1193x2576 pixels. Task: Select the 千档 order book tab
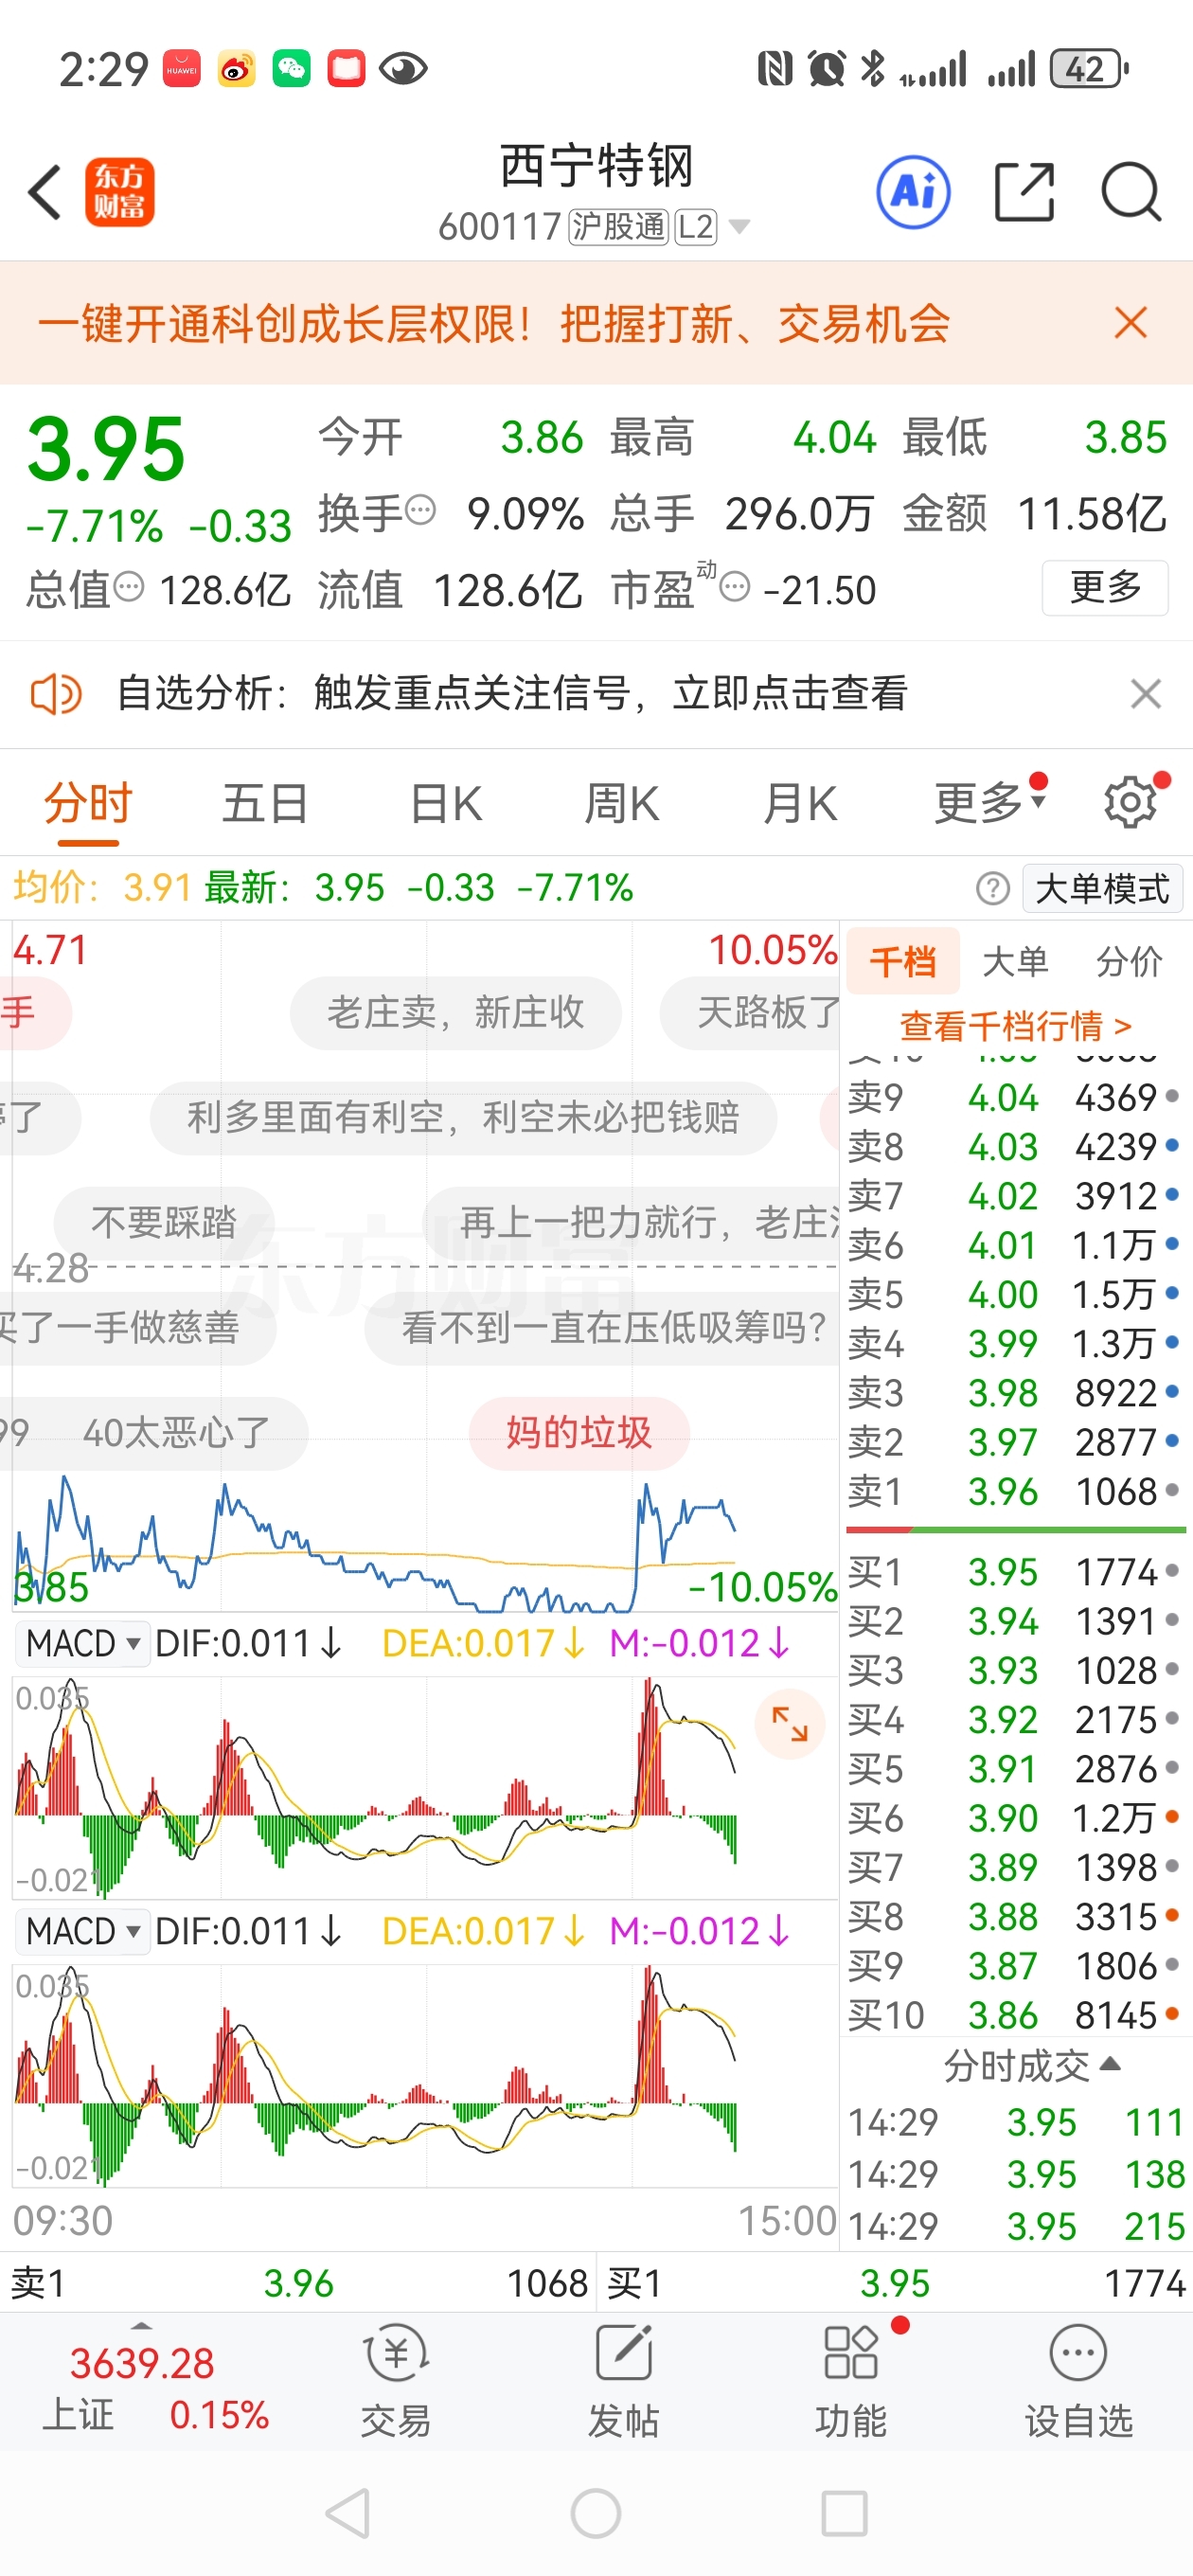point(903,961)
